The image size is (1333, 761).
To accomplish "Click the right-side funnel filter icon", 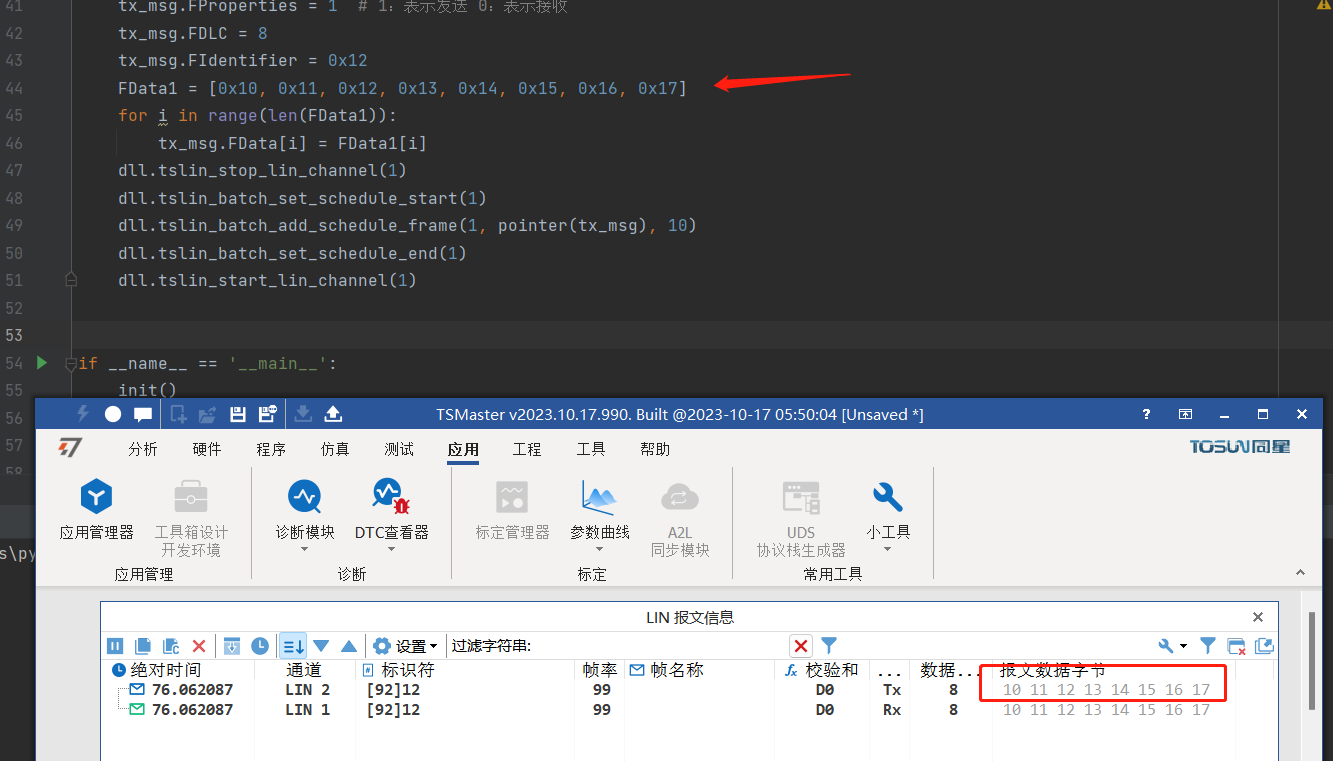I will 1208,646.
